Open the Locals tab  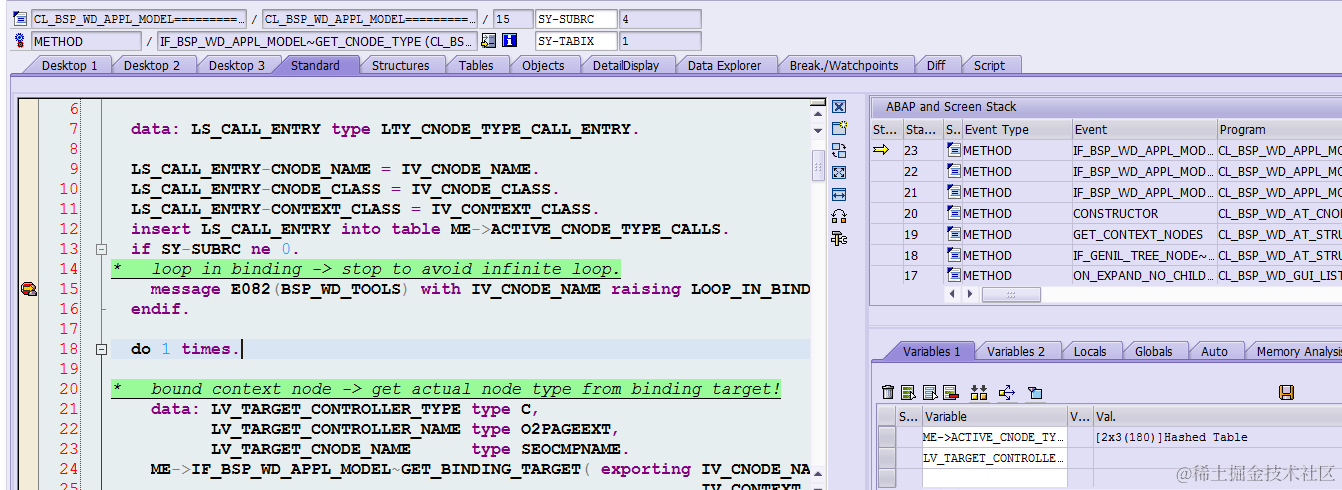1090,351
